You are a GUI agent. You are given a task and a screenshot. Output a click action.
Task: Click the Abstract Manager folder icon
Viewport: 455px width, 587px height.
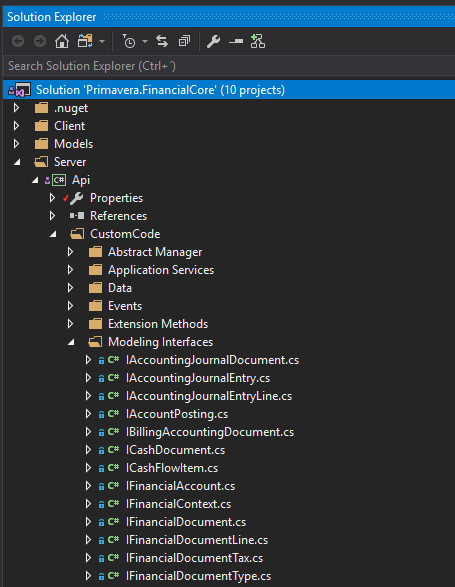click(95, 252)
